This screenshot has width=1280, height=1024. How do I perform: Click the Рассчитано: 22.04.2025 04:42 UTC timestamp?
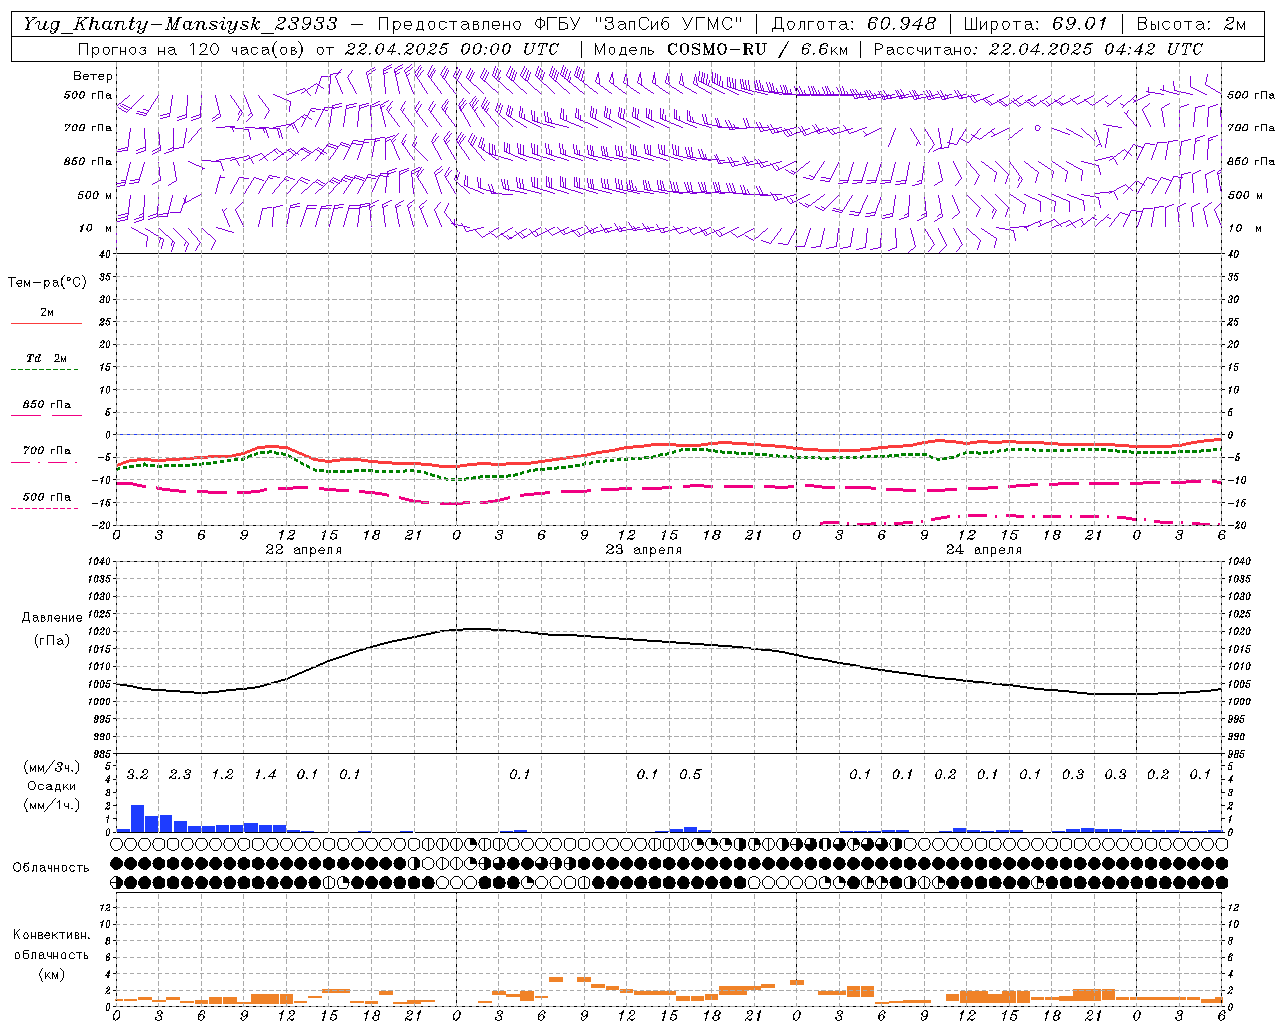(x=1038, y=49)
